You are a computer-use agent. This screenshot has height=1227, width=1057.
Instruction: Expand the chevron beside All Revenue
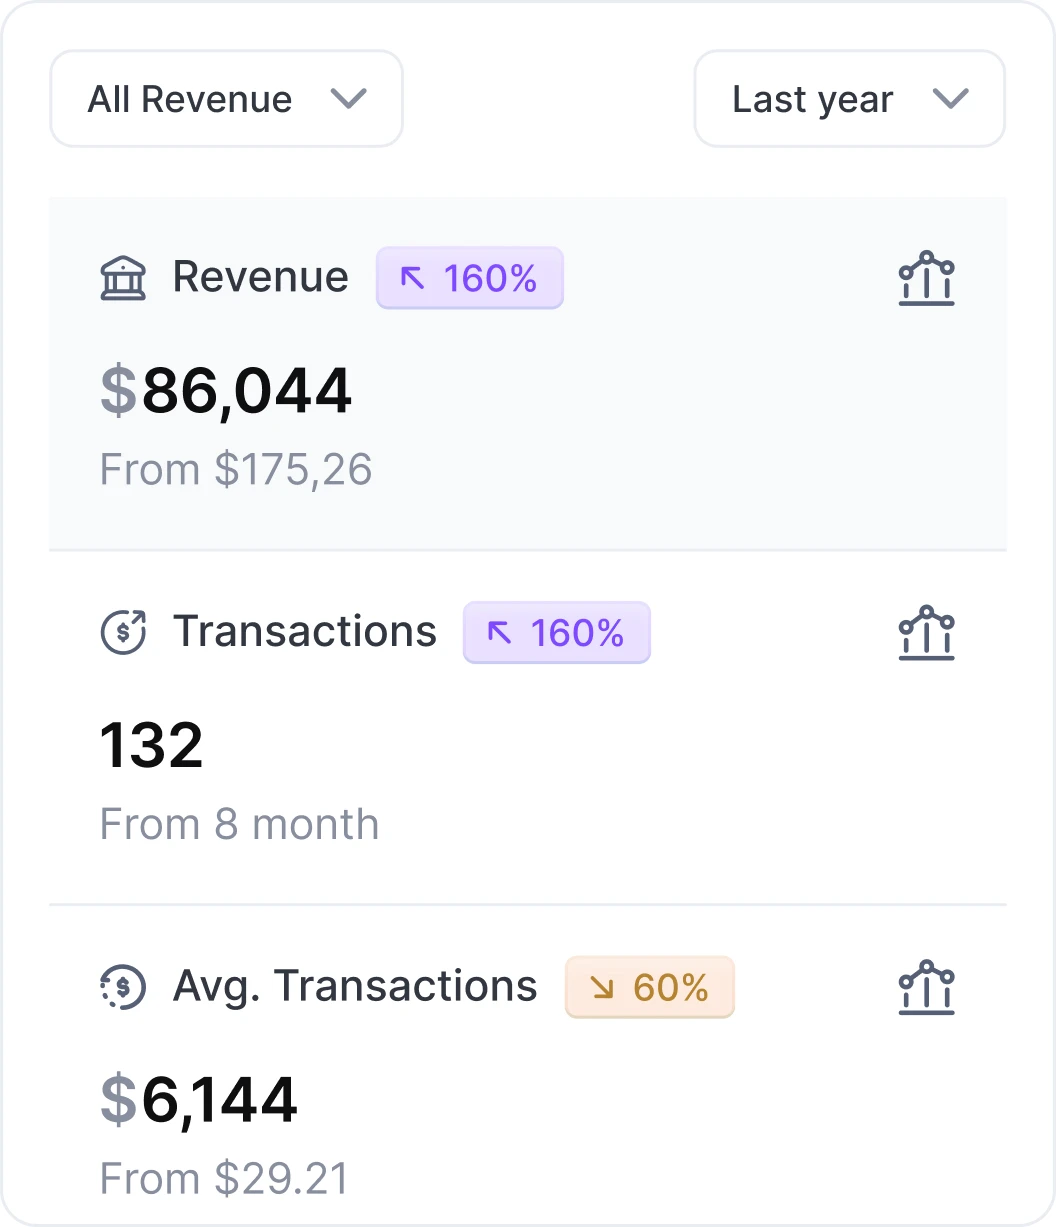click(x=349, y=99)
